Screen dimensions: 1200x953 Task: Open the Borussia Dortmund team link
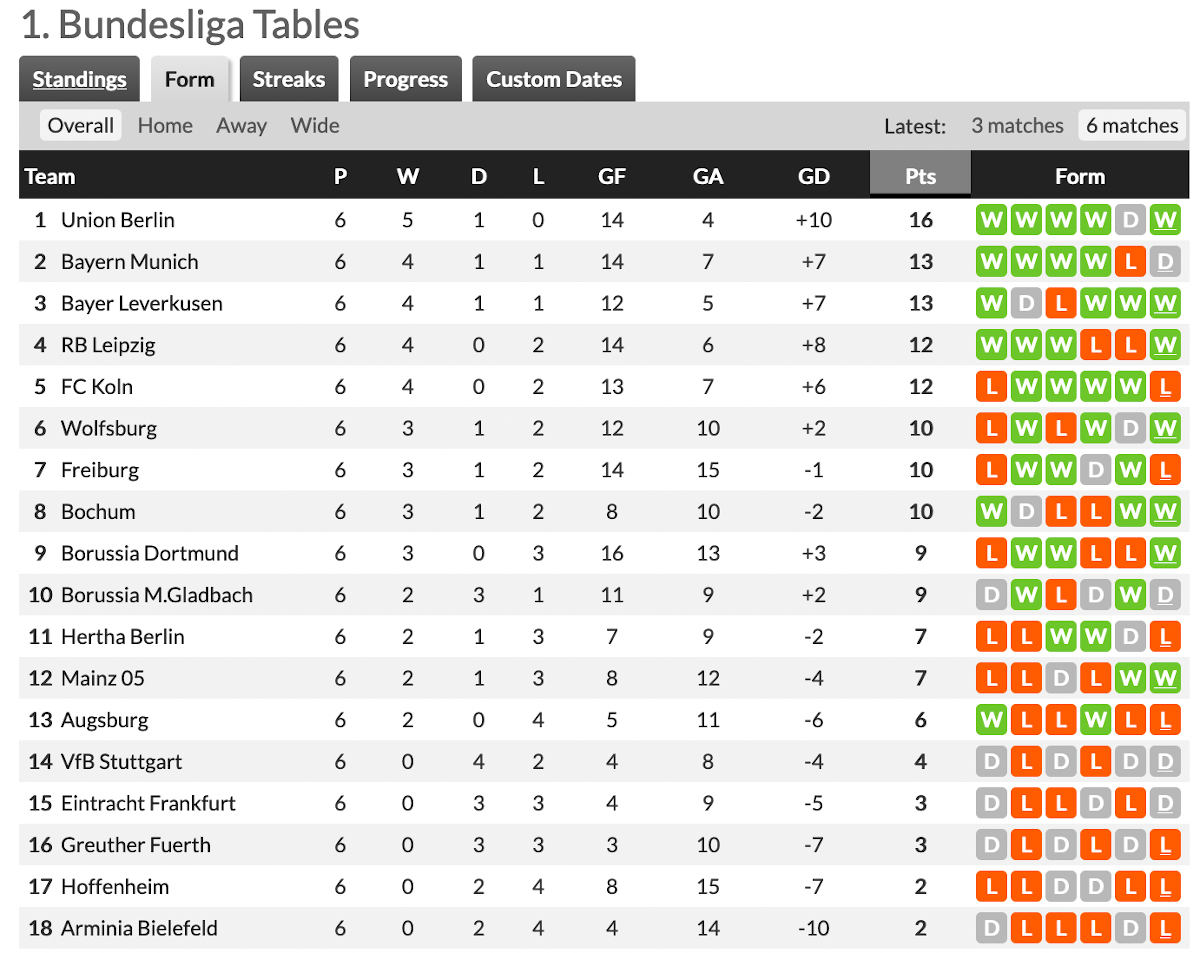click(150, 553)
